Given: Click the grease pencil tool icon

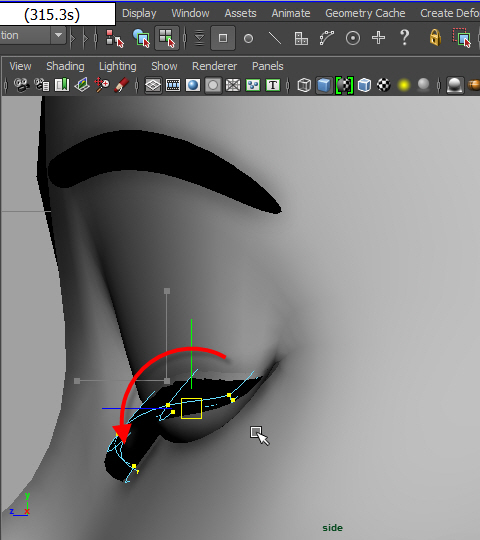Looking at the screenshot, I should click(122, 85).
